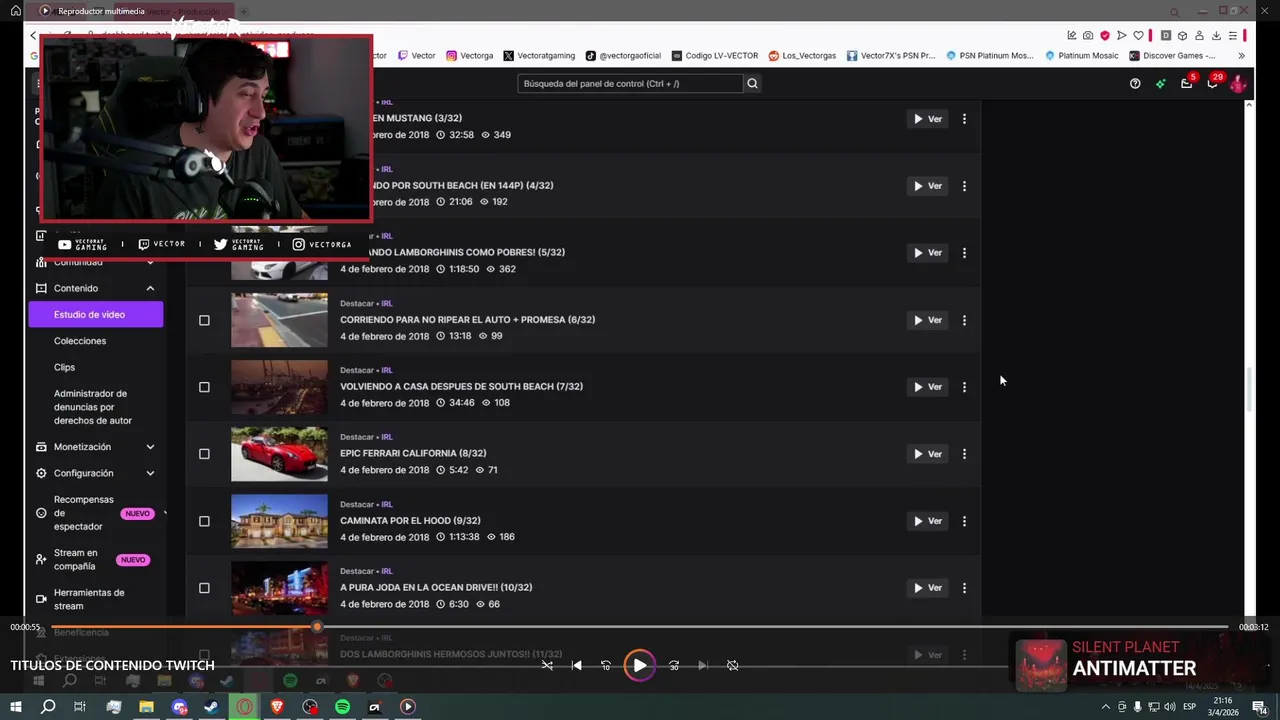Open Steam from the taskbar
Image resolution: width=1280 pixels, height=720 pixels.
click(x=212, y=707)
